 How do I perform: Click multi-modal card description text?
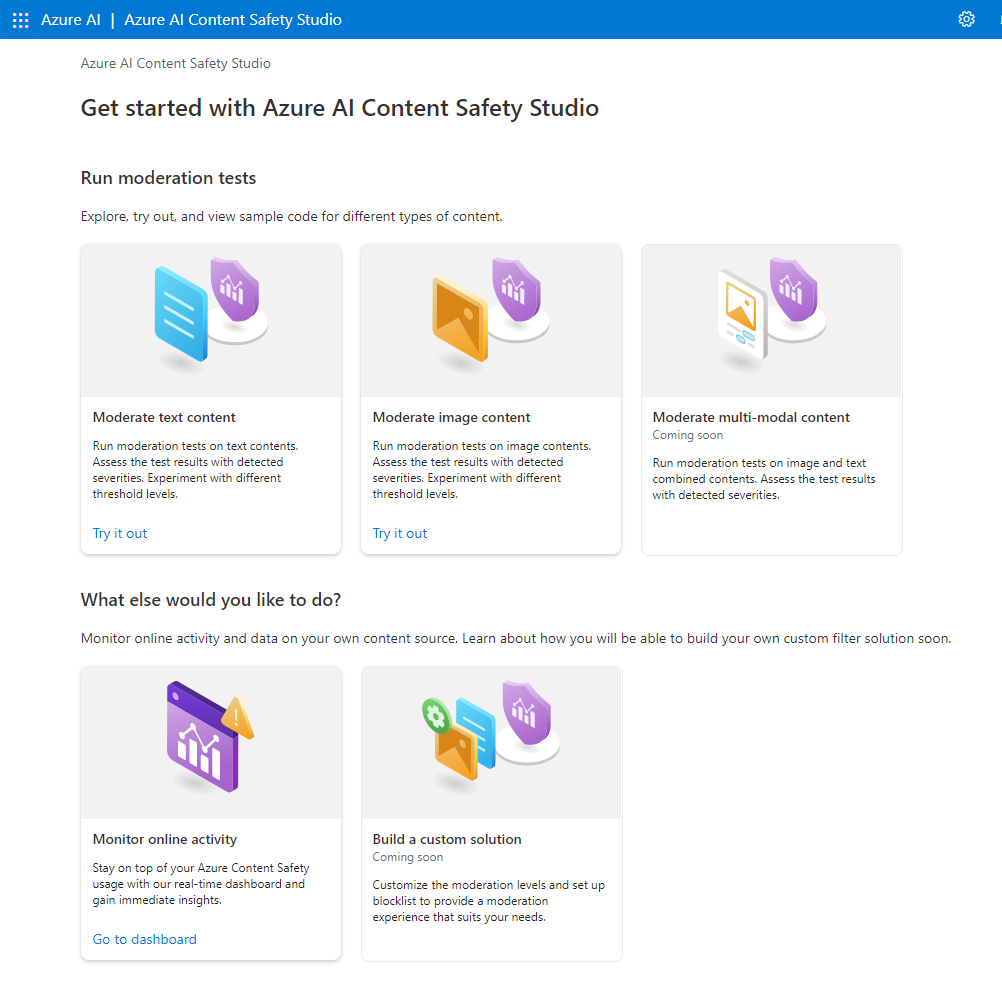(x=764, y=479)
